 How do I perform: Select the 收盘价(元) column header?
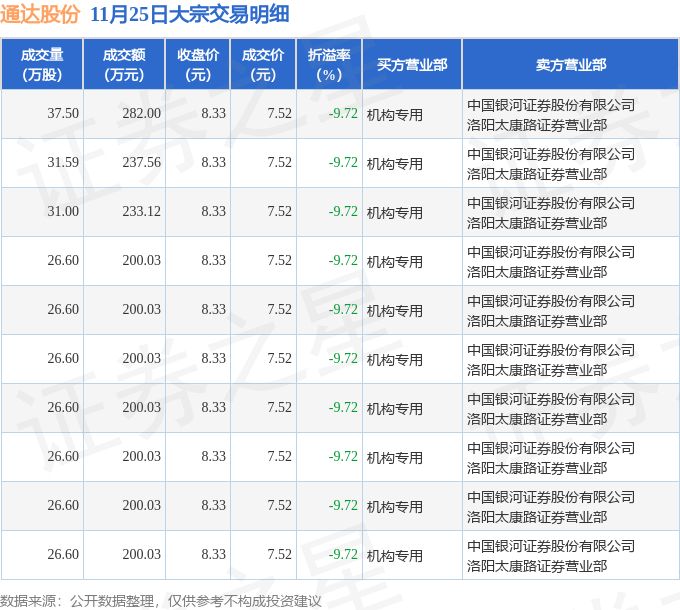point(198,65)
